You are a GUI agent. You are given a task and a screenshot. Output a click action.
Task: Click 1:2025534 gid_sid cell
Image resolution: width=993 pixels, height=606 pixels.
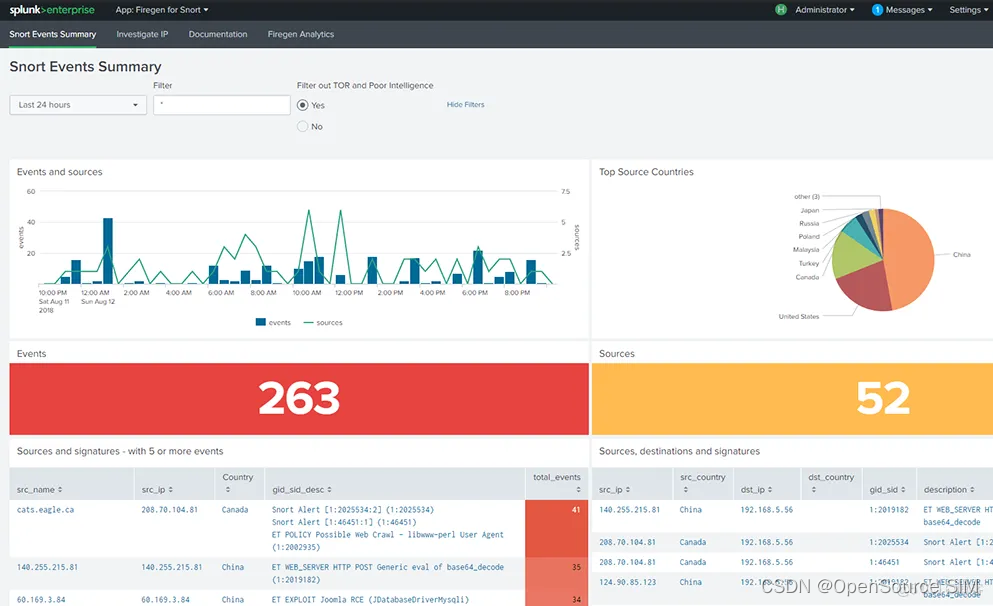coord(889,543)
